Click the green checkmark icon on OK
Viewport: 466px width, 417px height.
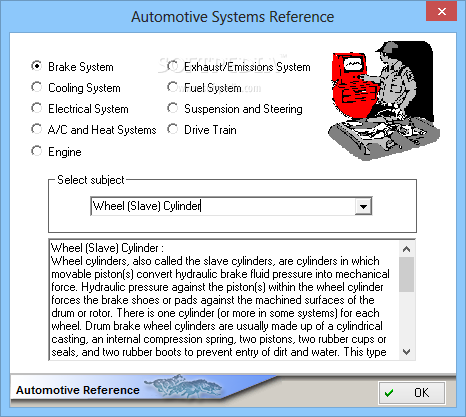point(389,393)
